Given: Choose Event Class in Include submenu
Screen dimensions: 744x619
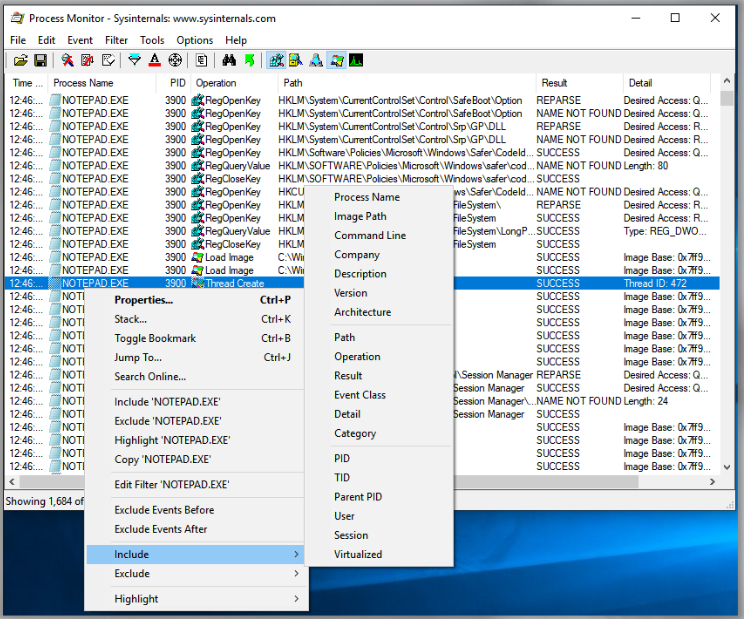Looking at the screenshot, I should pyautogui.click(x=379, y=395).
